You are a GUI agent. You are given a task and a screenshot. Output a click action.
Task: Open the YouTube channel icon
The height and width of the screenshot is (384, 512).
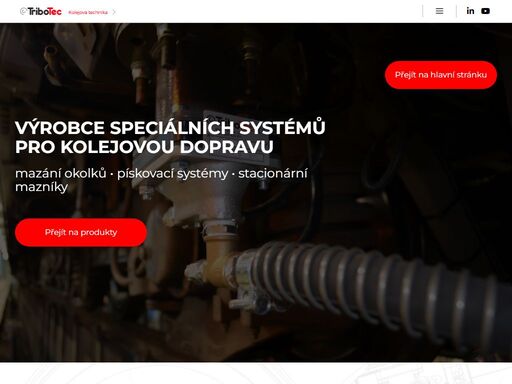485,11
